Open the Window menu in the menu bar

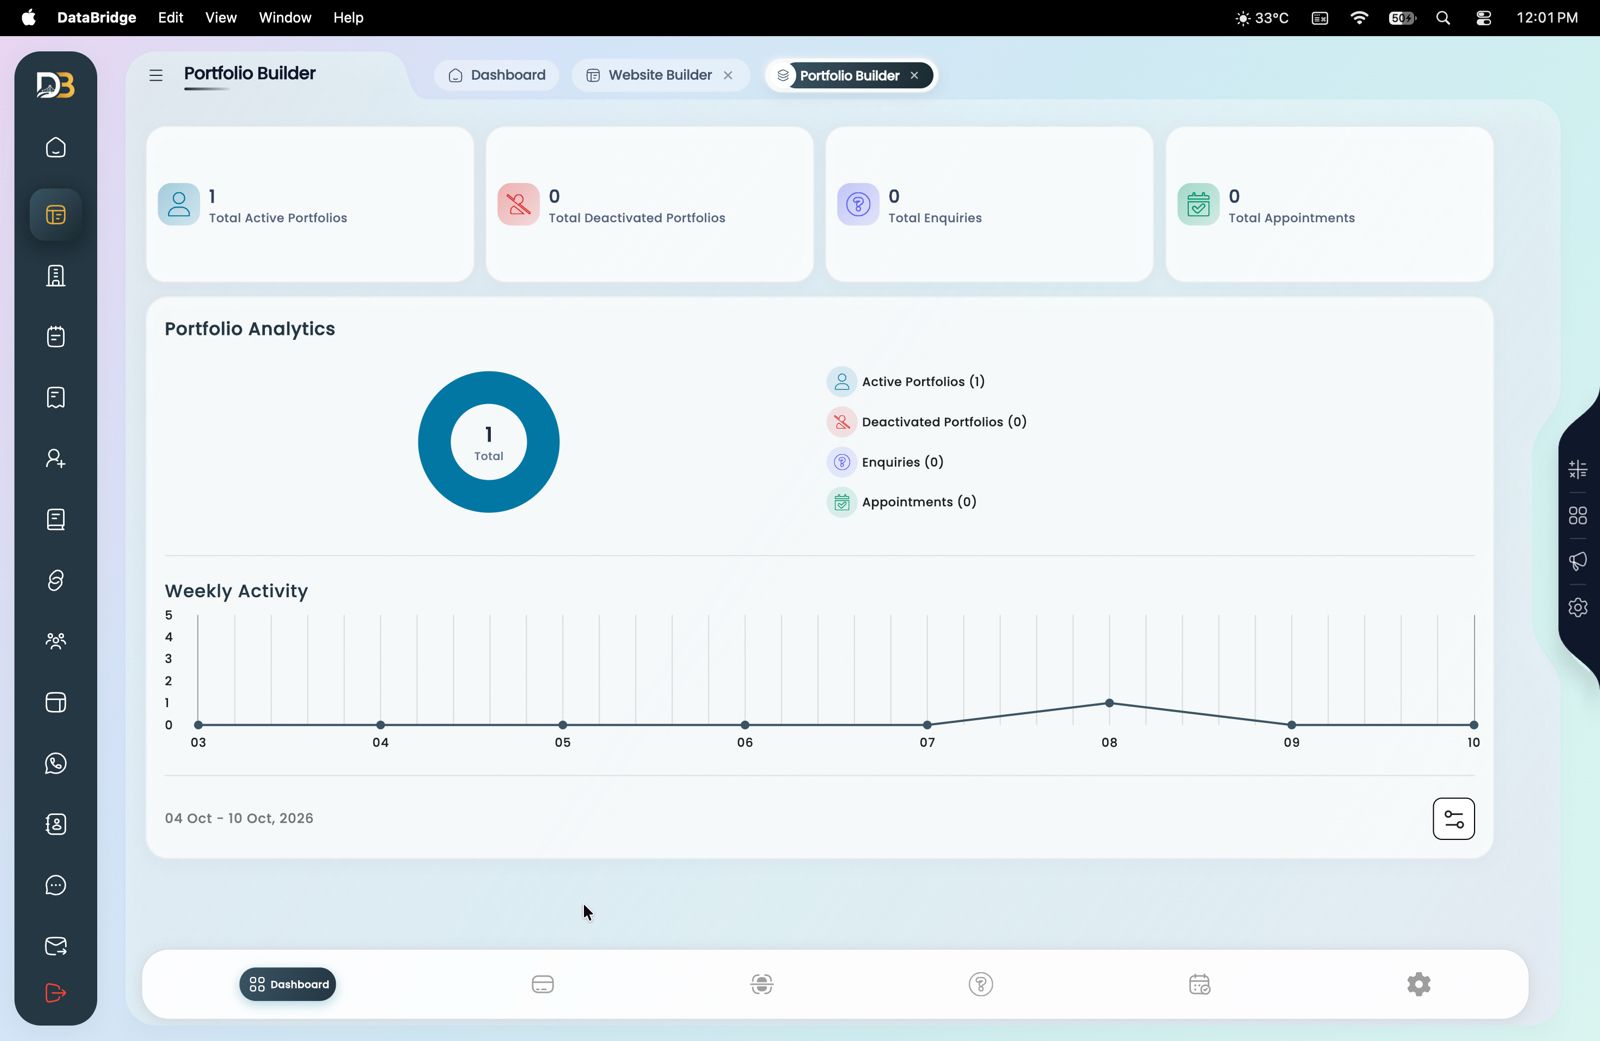[x=285, y=18]
